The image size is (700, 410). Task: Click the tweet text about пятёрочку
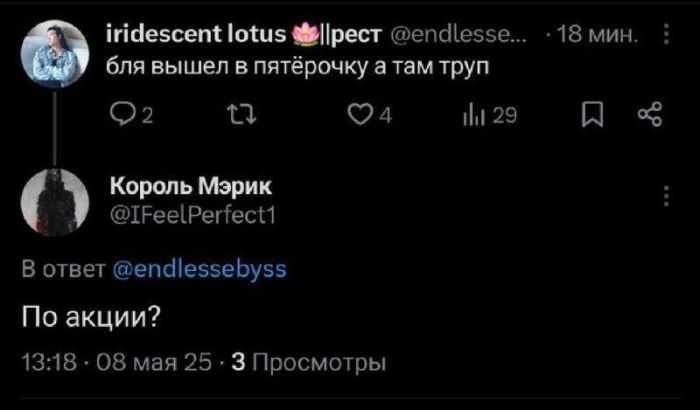click(298, 68)
